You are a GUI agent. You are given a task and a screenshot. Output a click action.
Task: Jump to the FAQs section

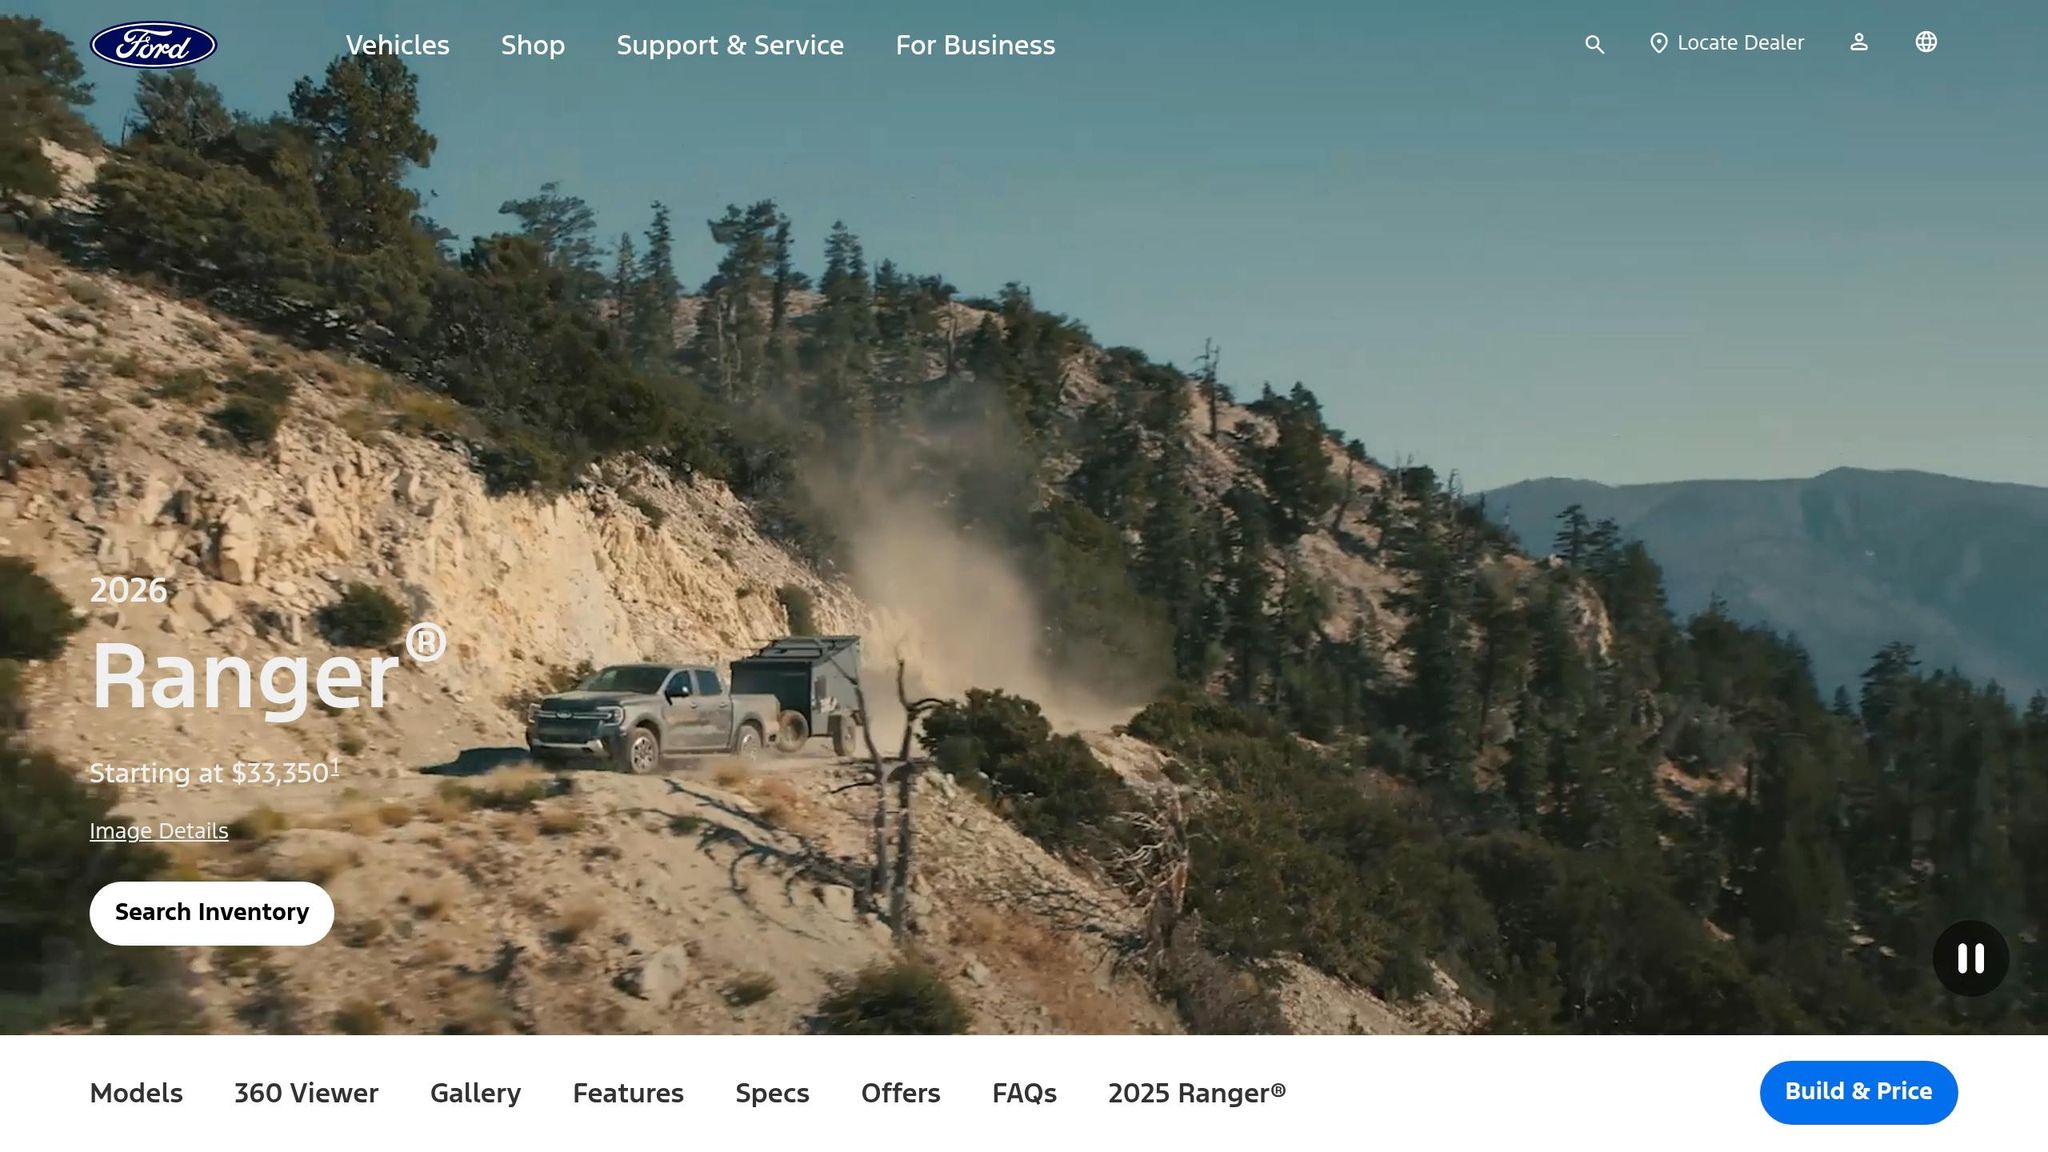1024,1093
